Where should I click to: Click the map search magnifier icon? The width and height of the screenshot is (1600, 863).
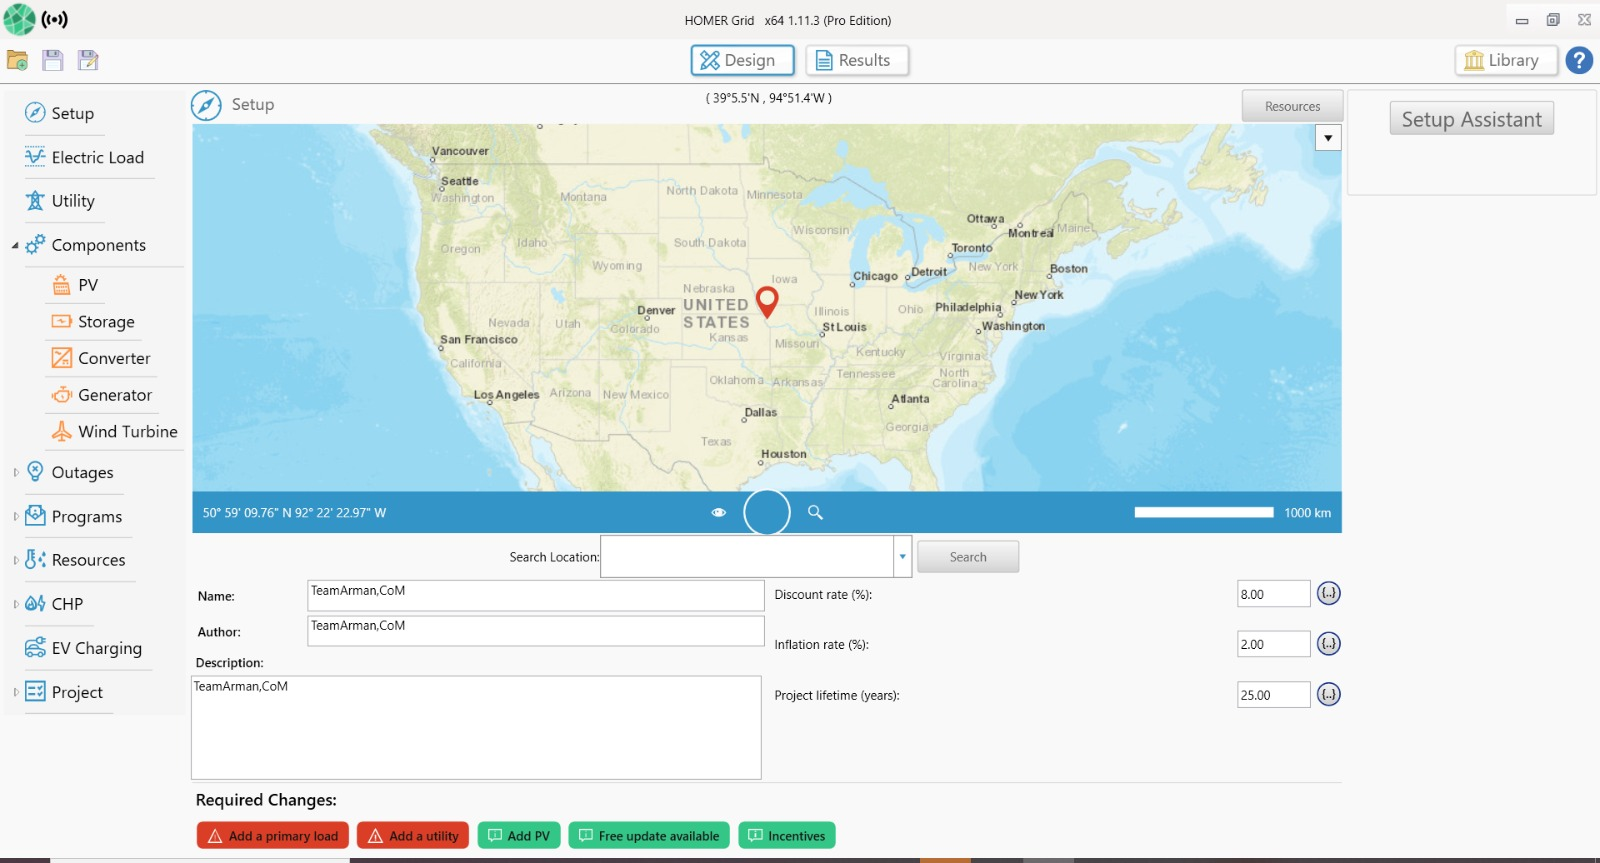815,512
